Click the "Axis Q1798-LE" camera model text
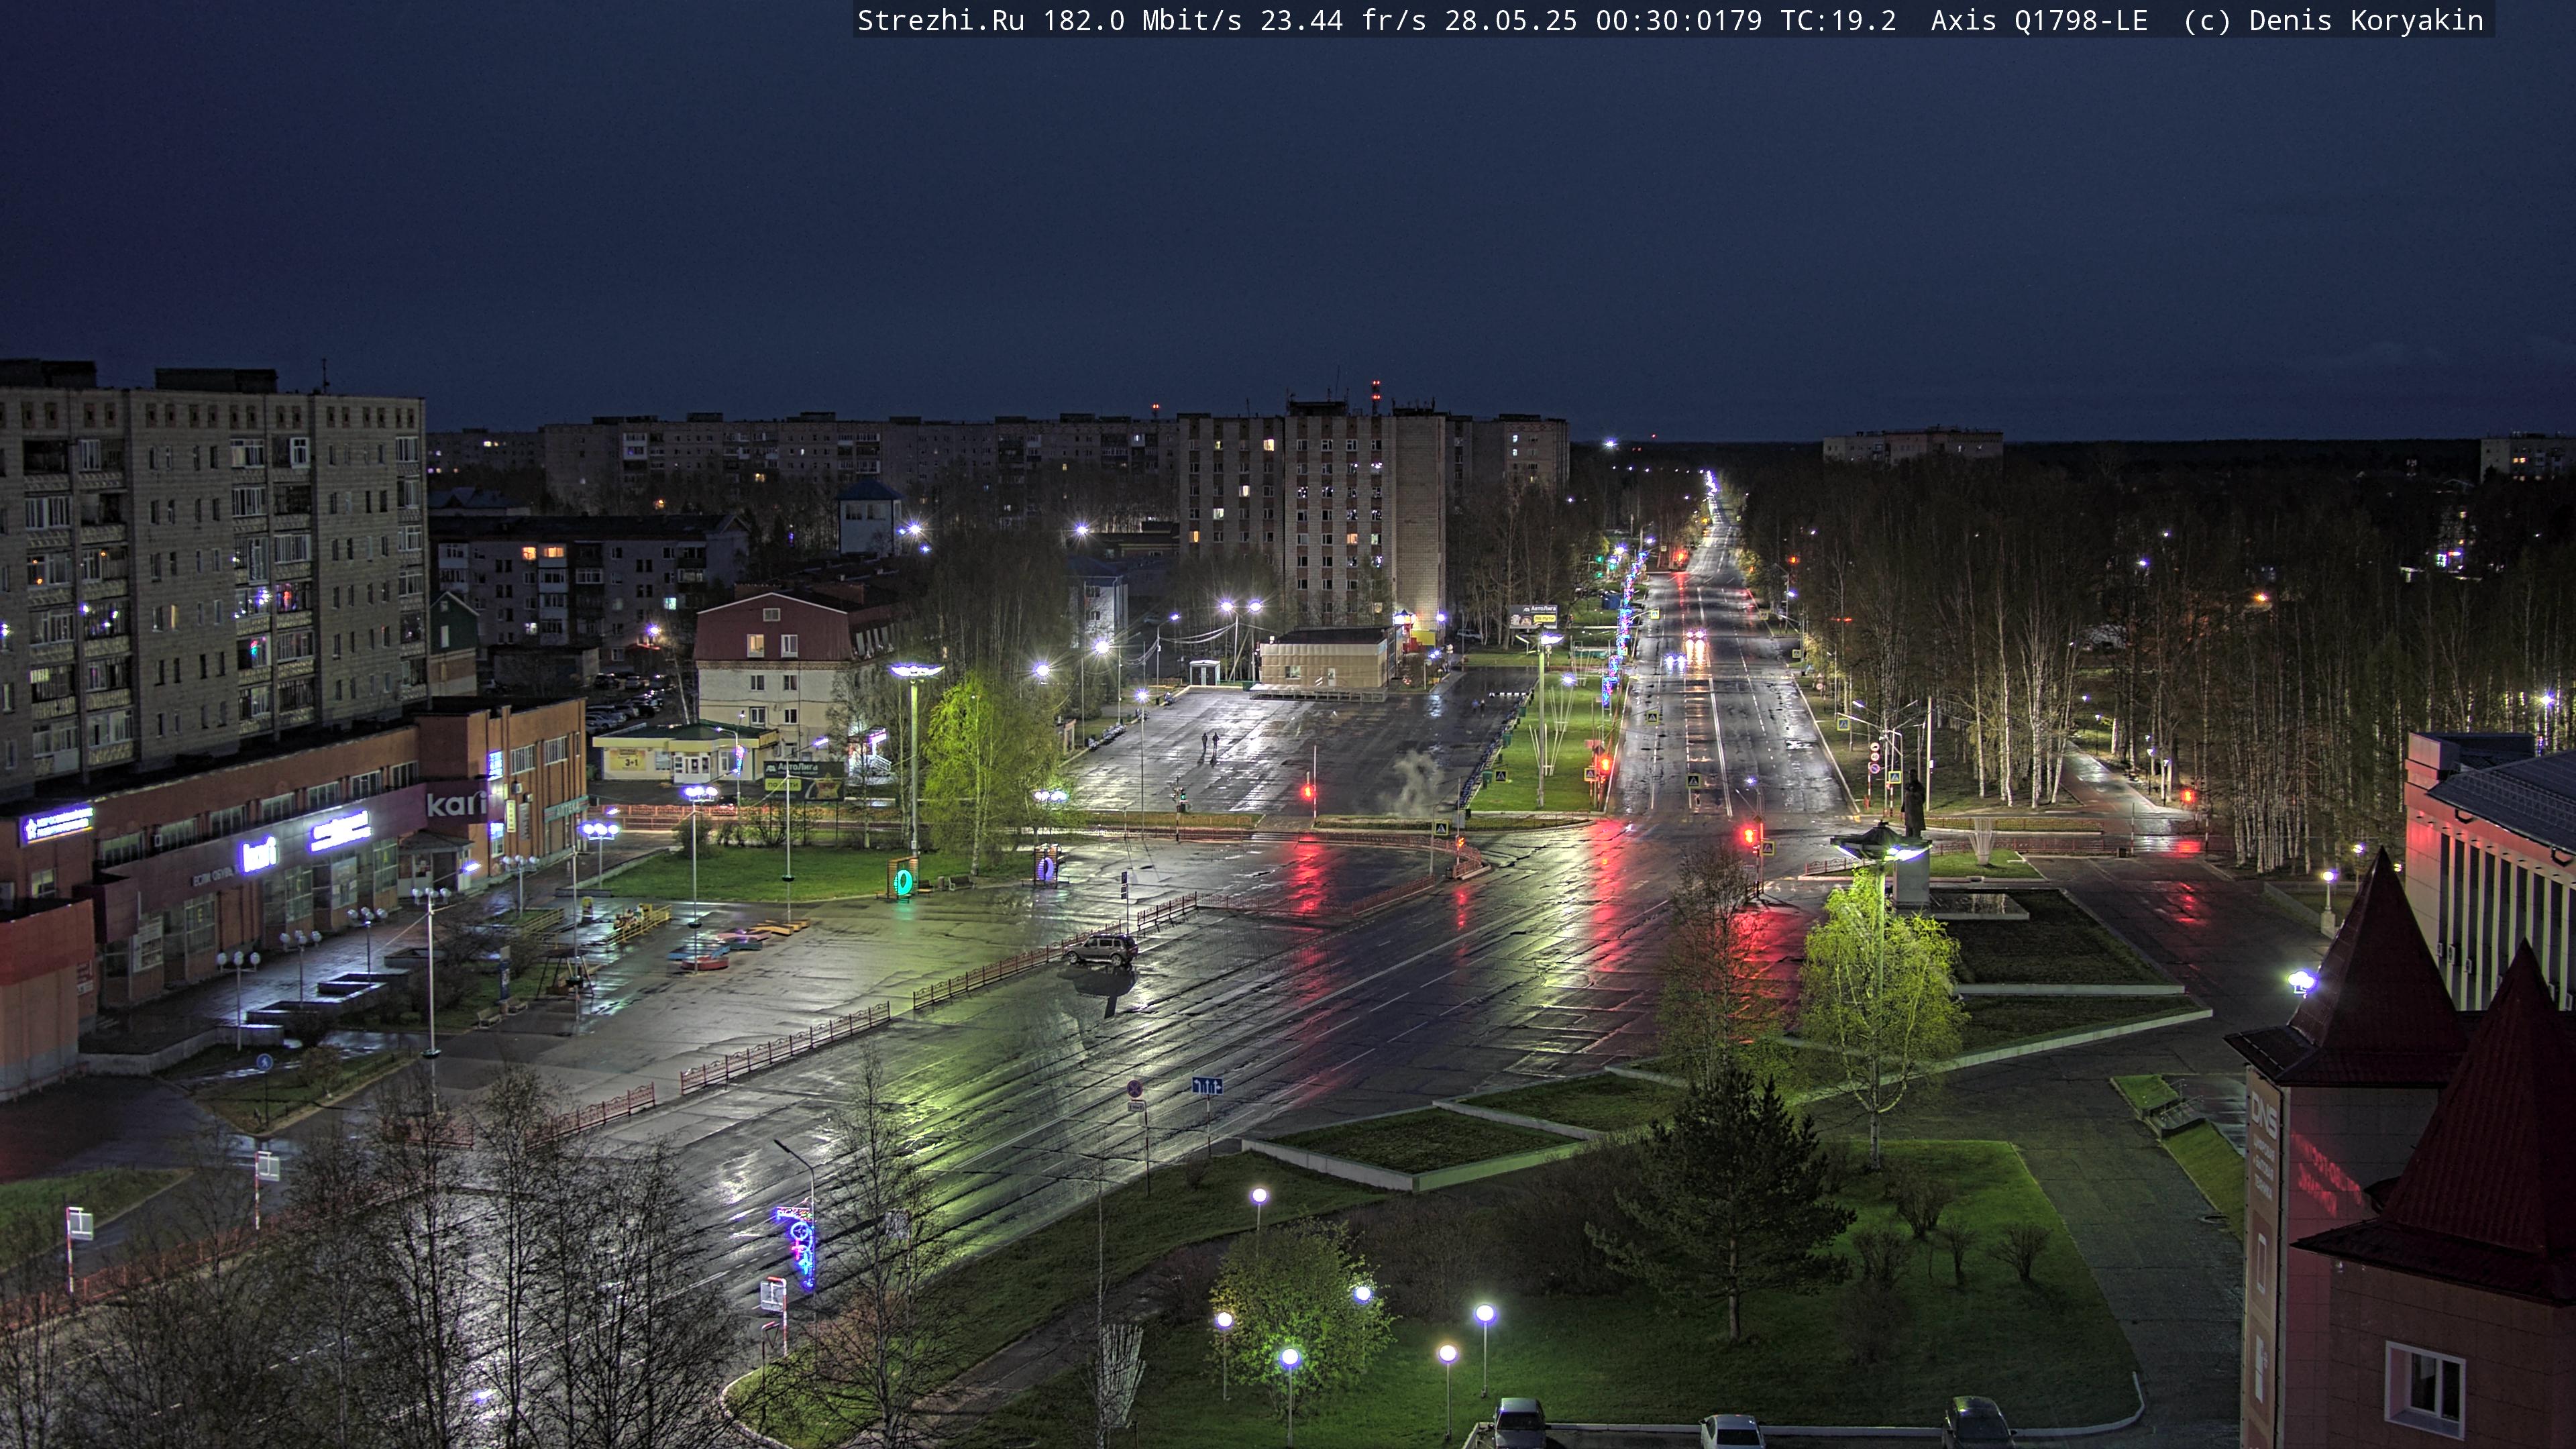The height and width of the screenshot is (1449, 2576). click(x=2039, y=21)
